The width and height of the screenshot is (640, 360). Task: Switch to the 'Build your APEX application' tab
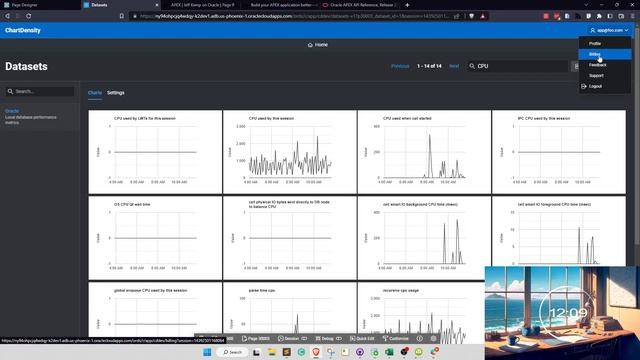pos(282,5)
